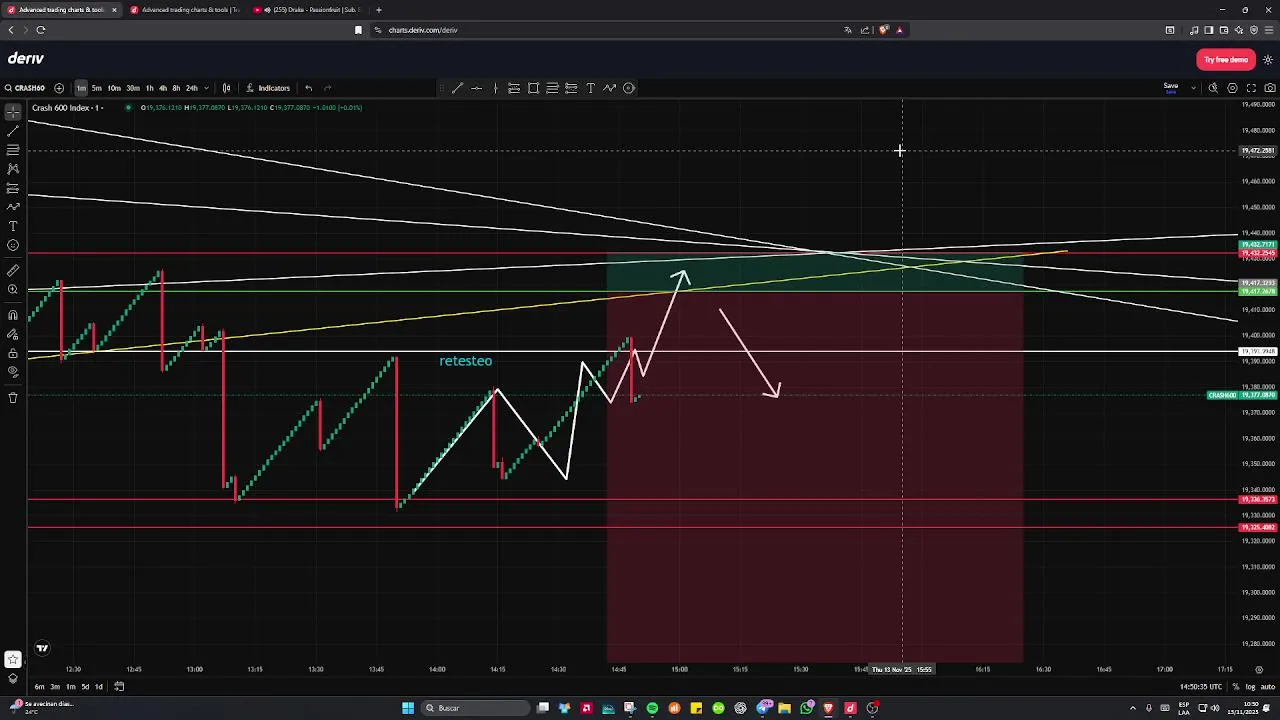Expand the Save layout dropdown arrow

(1193, 88)
